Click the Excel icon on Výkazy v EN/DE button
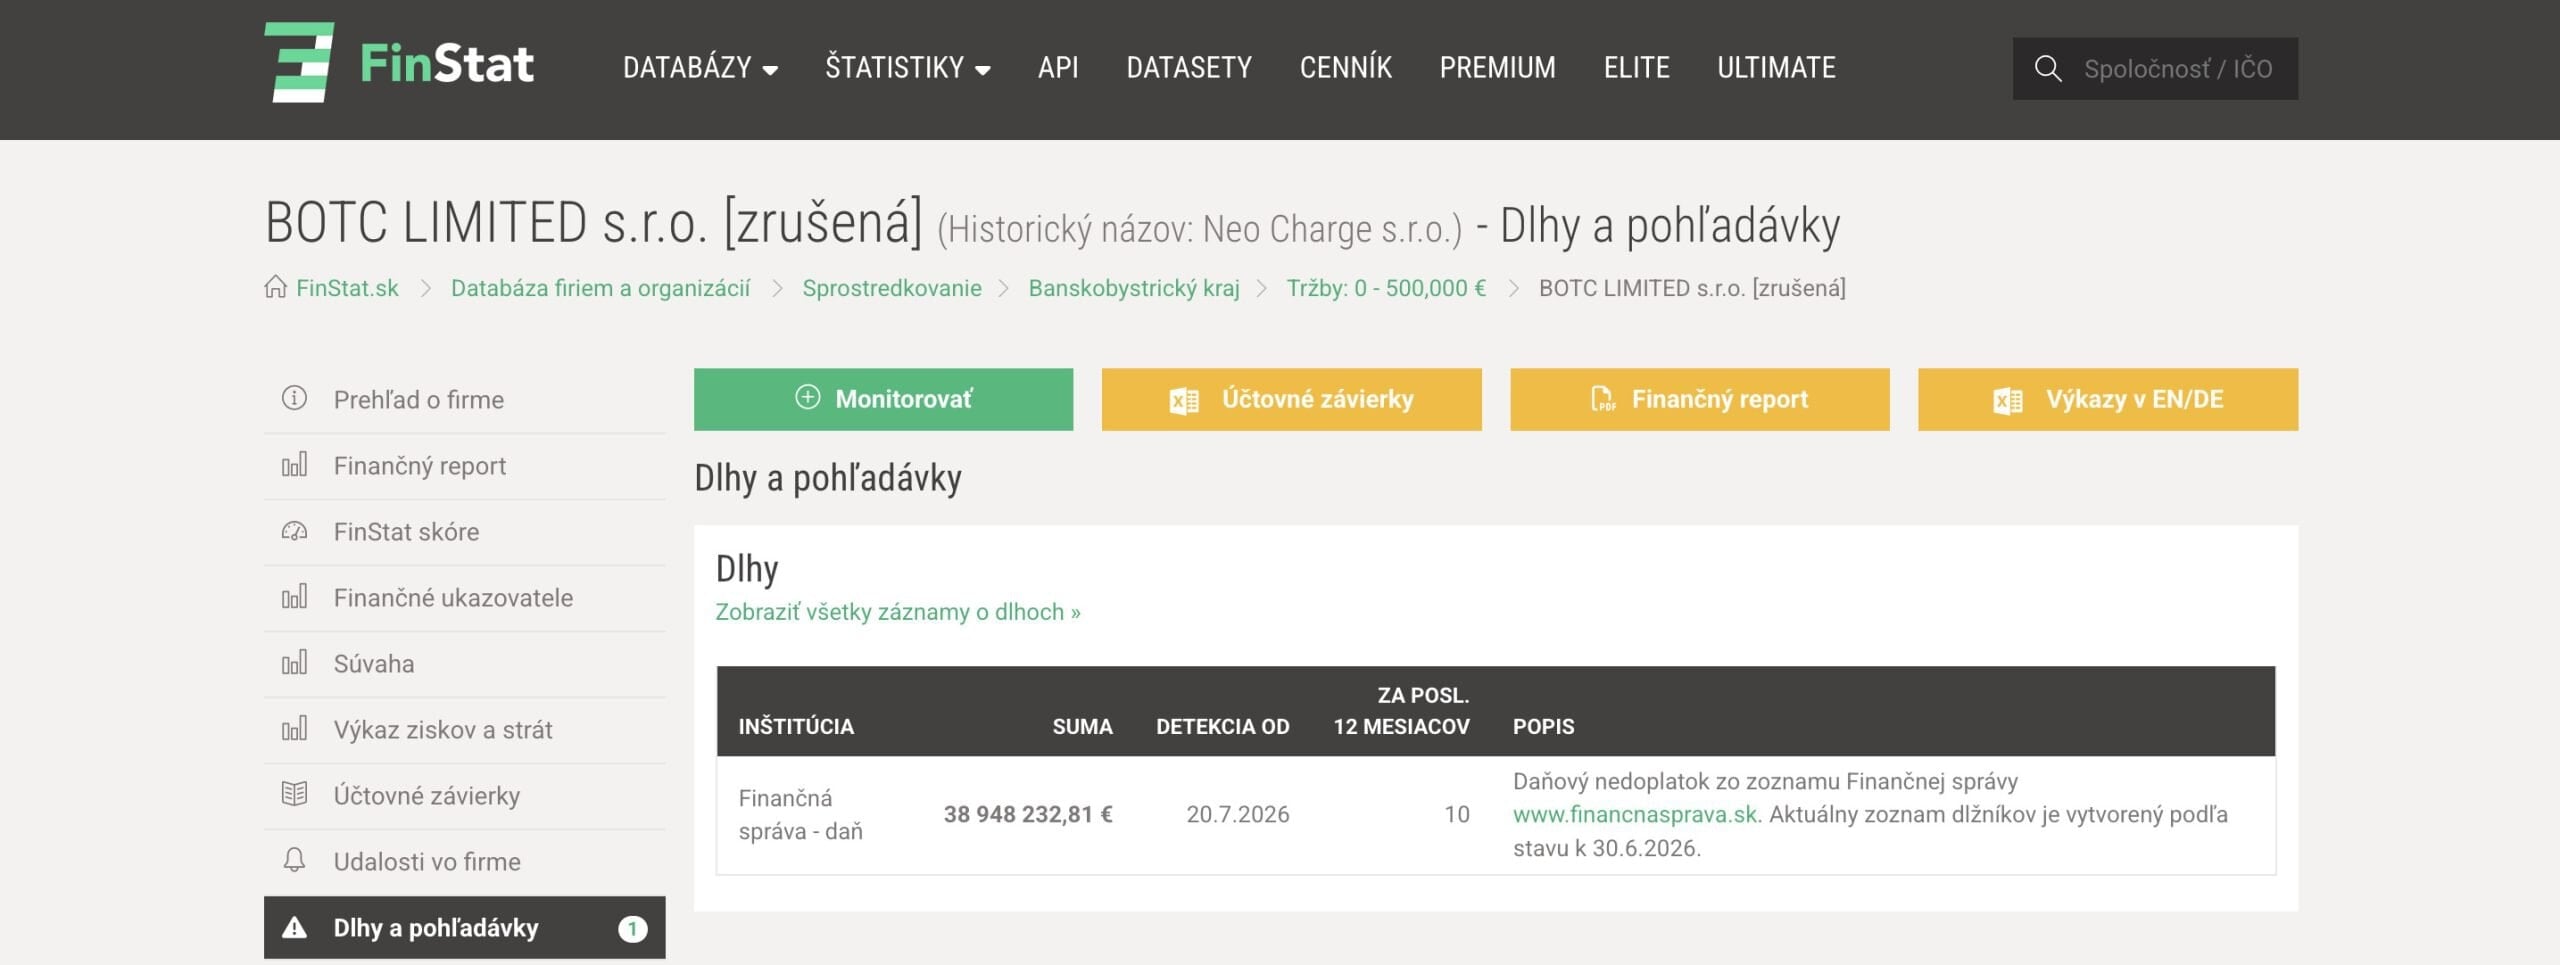The height and width of the screenshot is (965, 2560). coord(2008,400)
